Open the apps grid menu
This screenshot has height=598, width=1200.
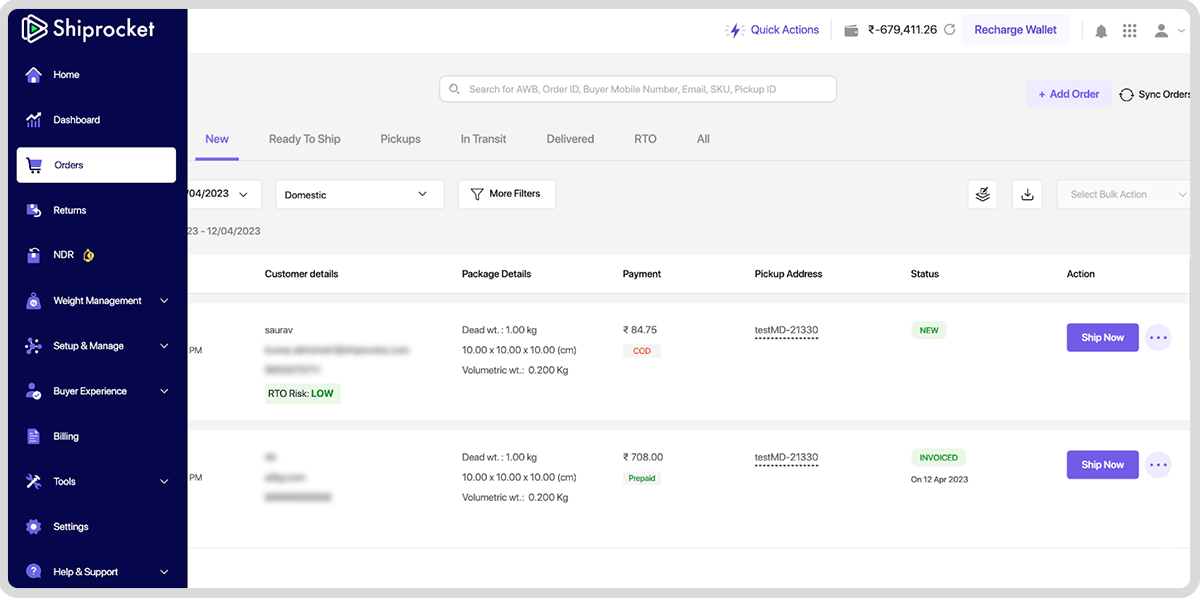point(1130,31)
